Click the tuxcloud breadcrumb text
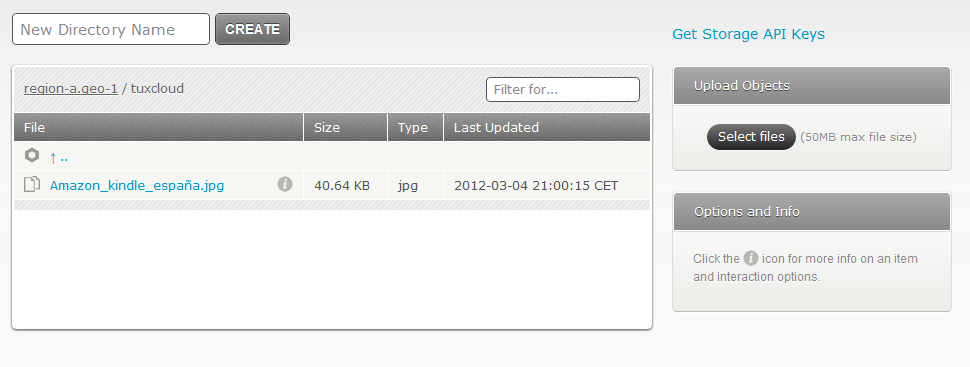The image size is (970, 367). 157,89
